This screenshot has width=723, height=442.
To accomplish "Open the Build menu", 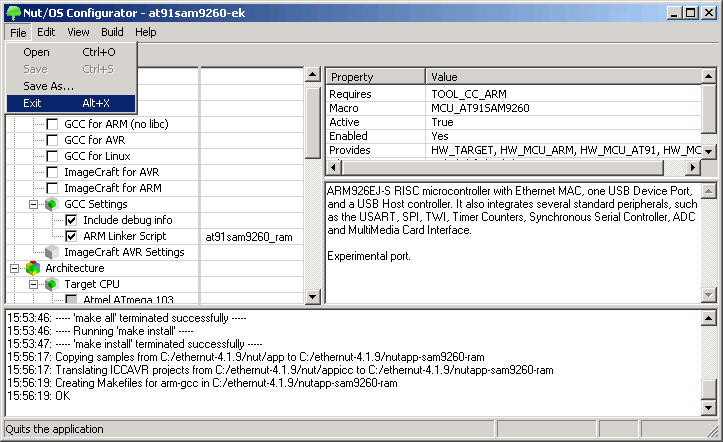I will click(x=112, y=32).
